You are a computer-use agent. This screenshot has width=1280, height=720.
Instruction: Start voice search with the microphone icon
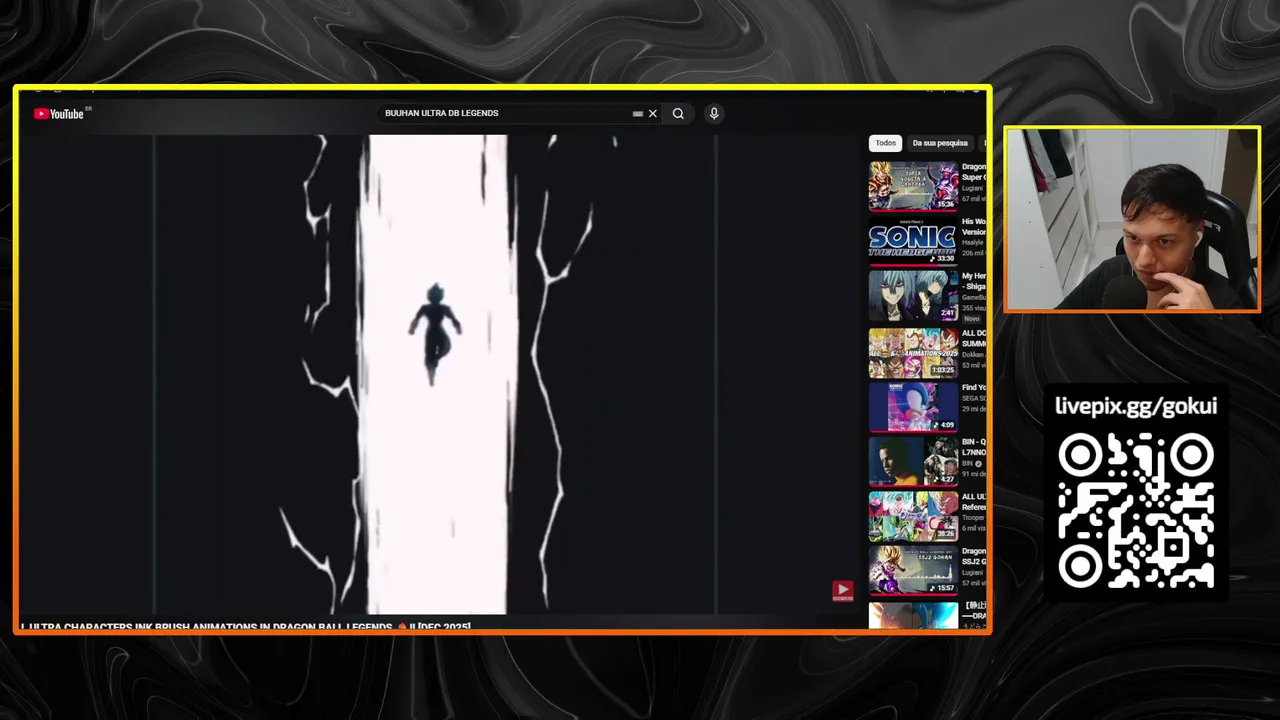click(x=714, y=114)
